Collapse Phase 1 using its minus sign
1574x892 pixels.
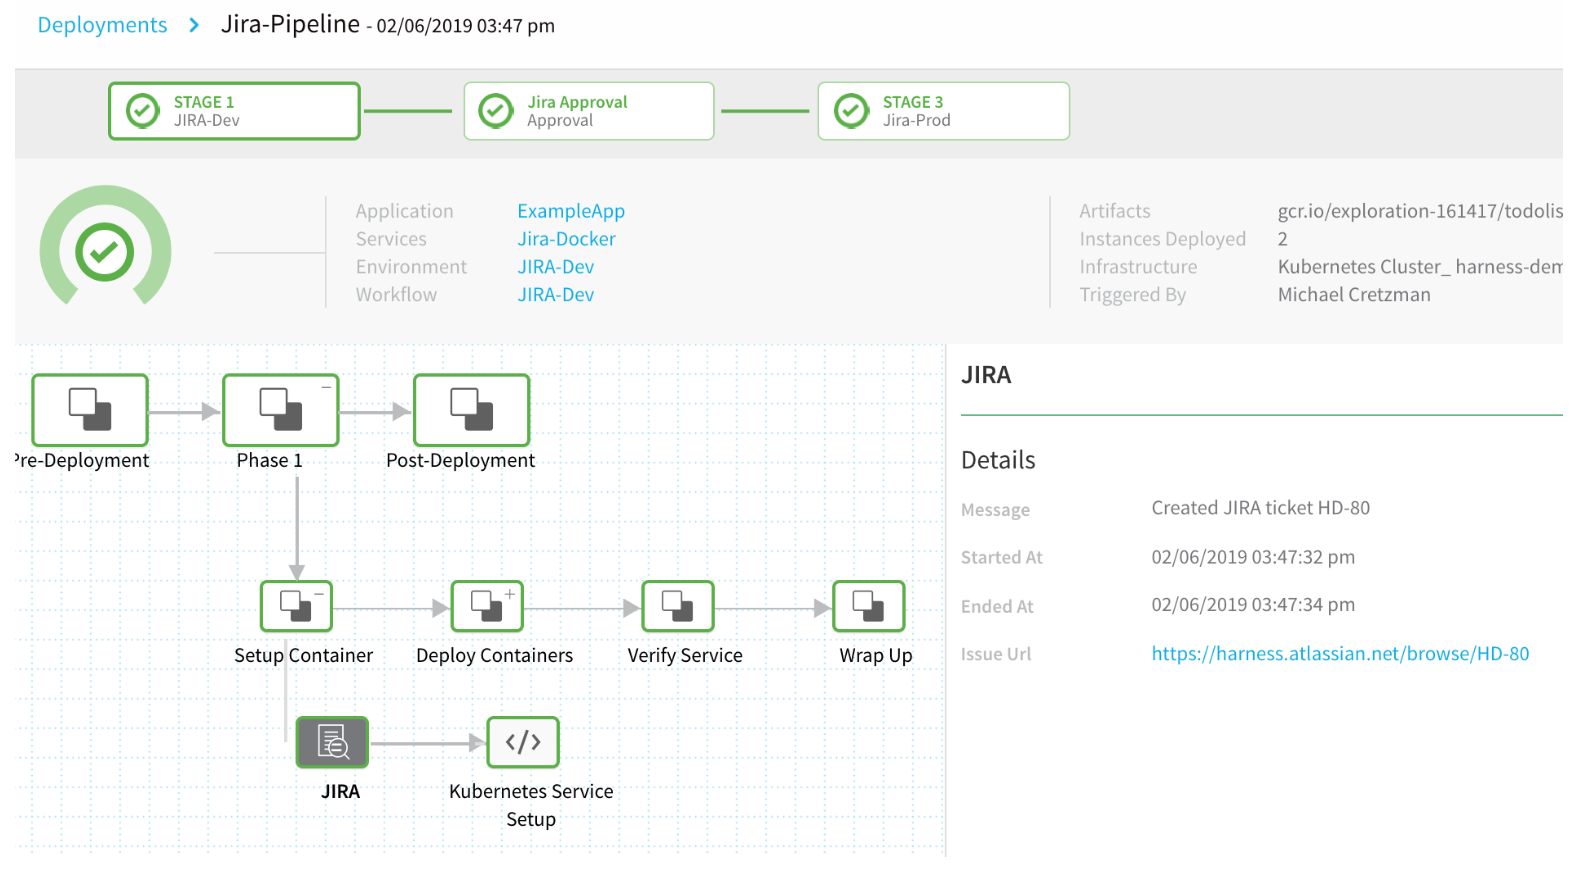click(x=326, y=387)
